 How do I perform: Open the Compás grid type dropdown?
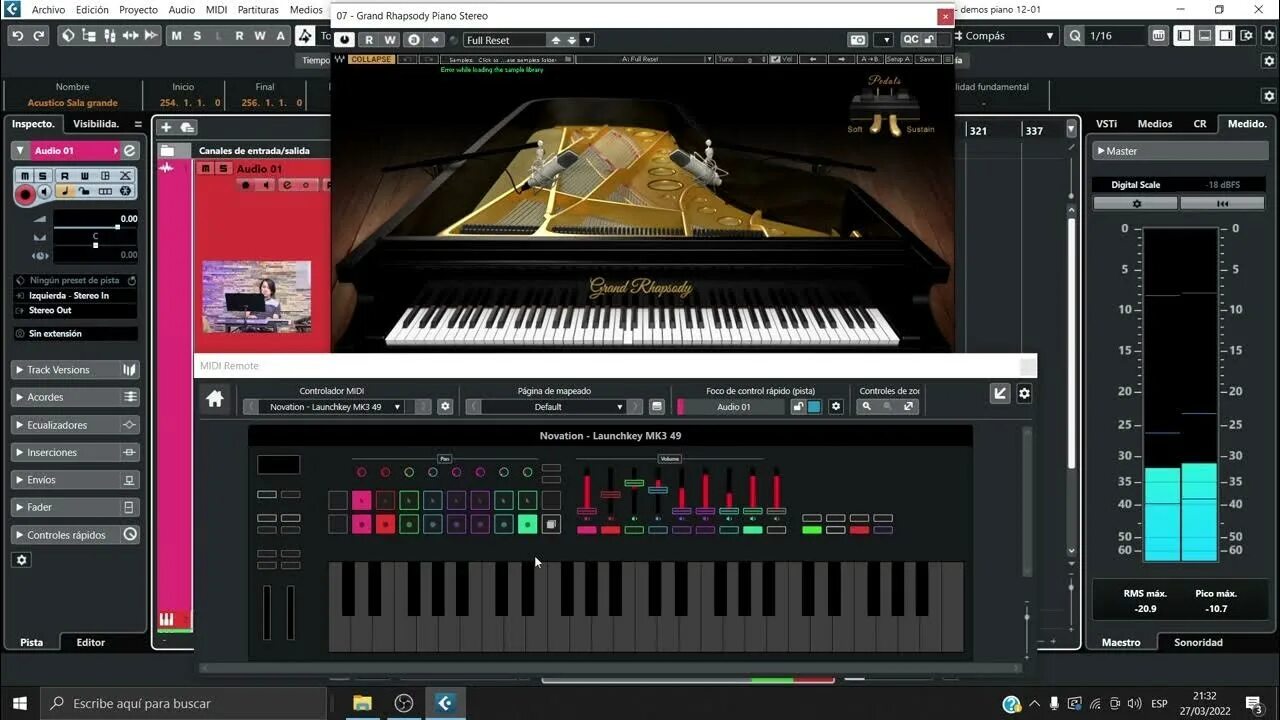coord(1003,35)
